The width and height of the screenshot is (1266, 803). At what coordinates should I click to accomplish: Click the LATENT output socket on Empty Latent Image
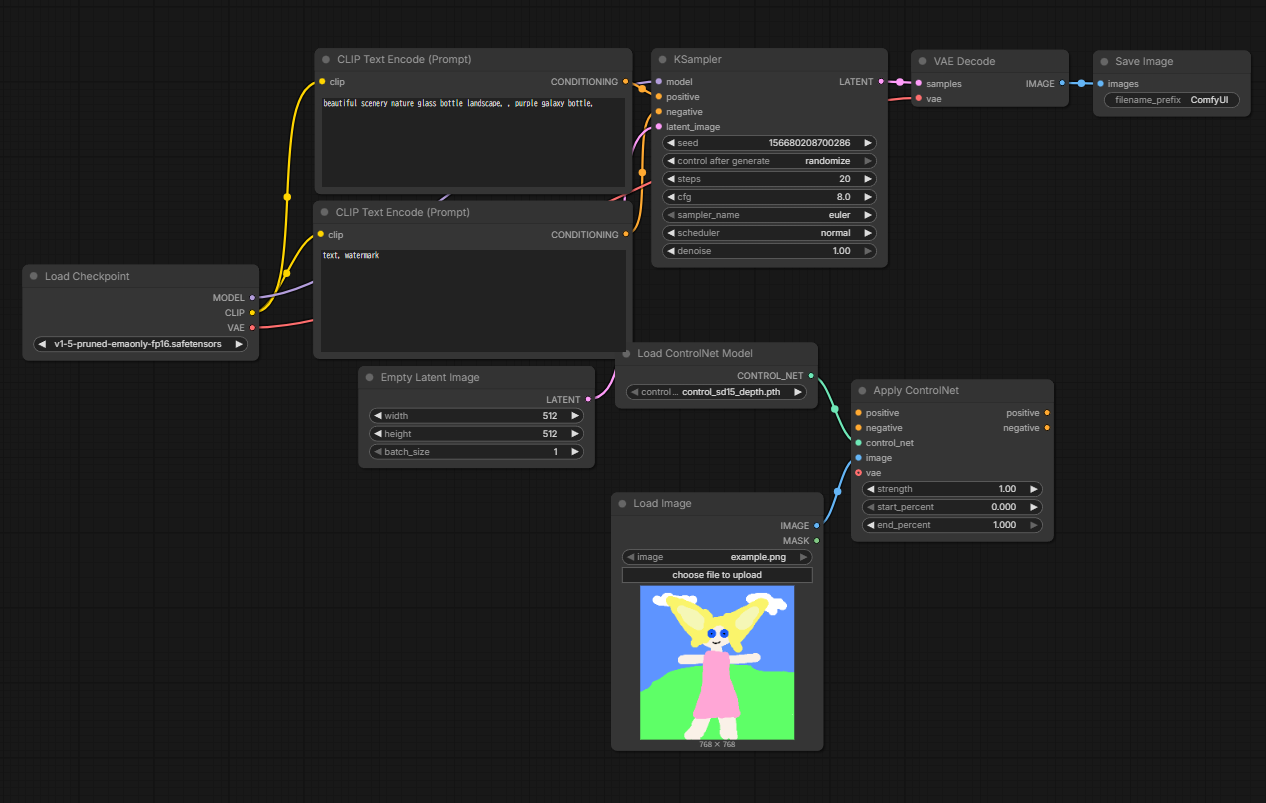[588, 400]
